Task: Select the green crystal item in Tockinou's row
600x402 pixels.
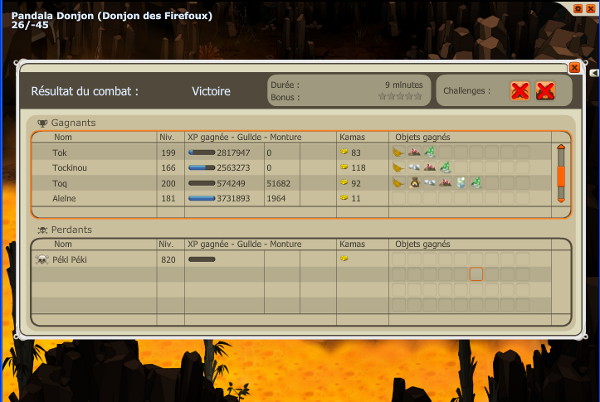Action: 445,168
